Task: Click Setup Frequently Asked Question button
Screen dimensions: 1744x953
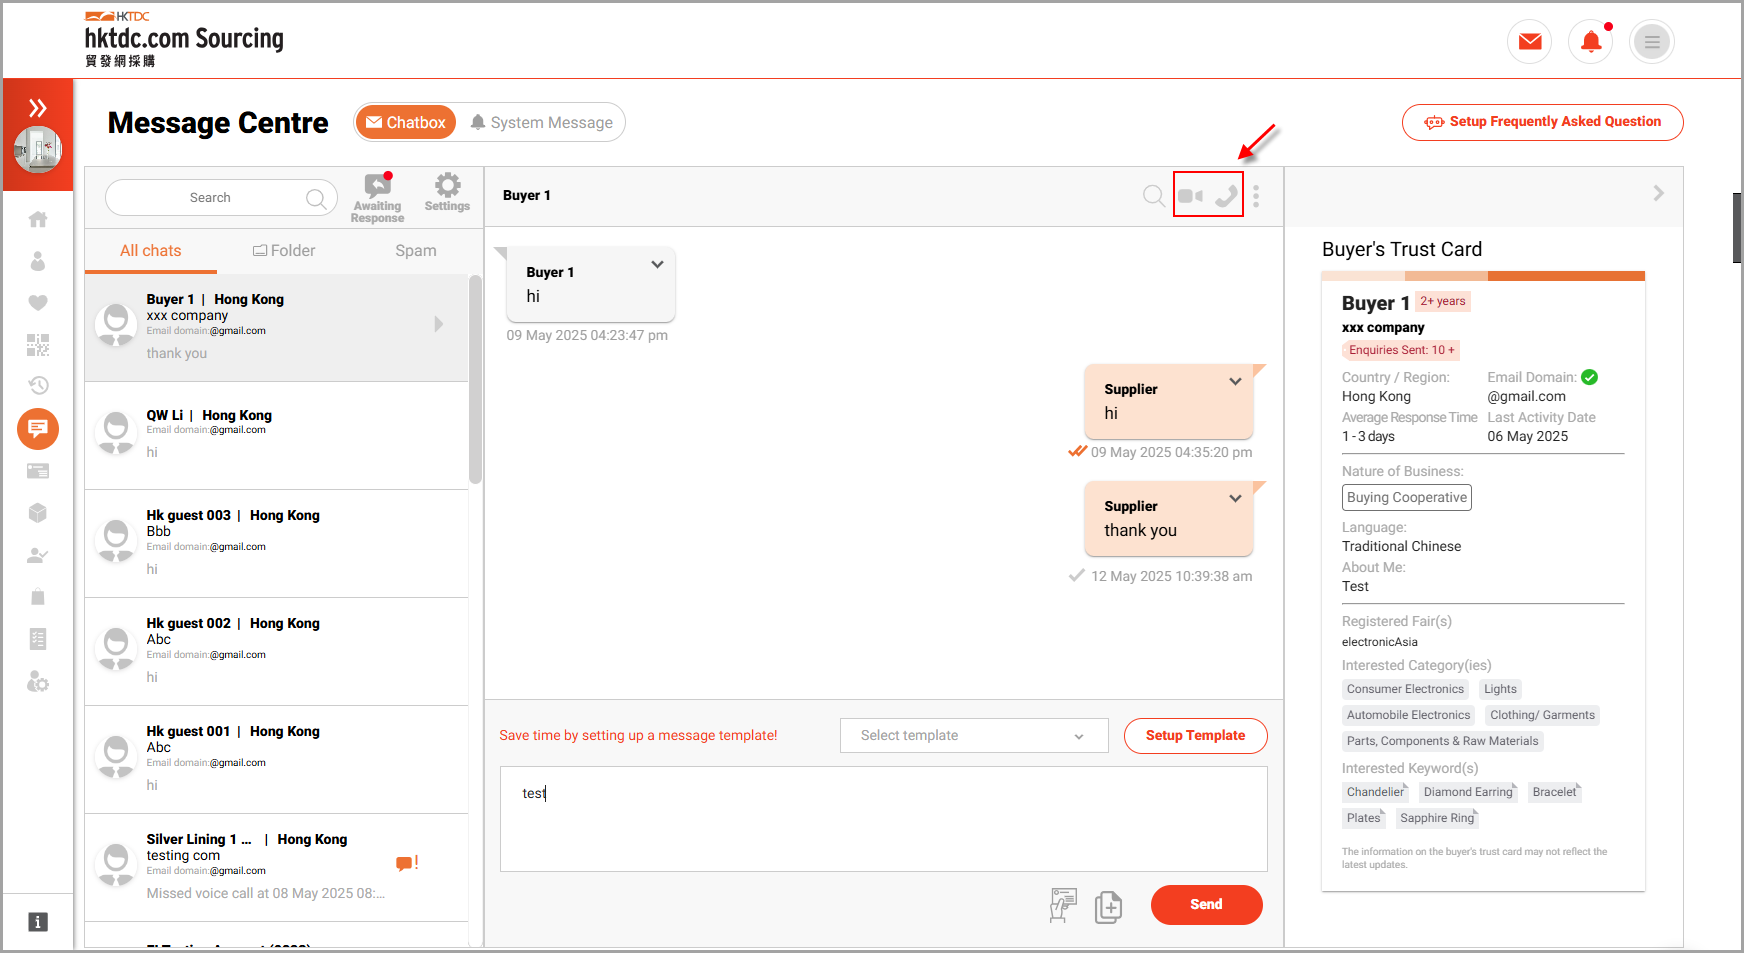Action: [1542, 122]
